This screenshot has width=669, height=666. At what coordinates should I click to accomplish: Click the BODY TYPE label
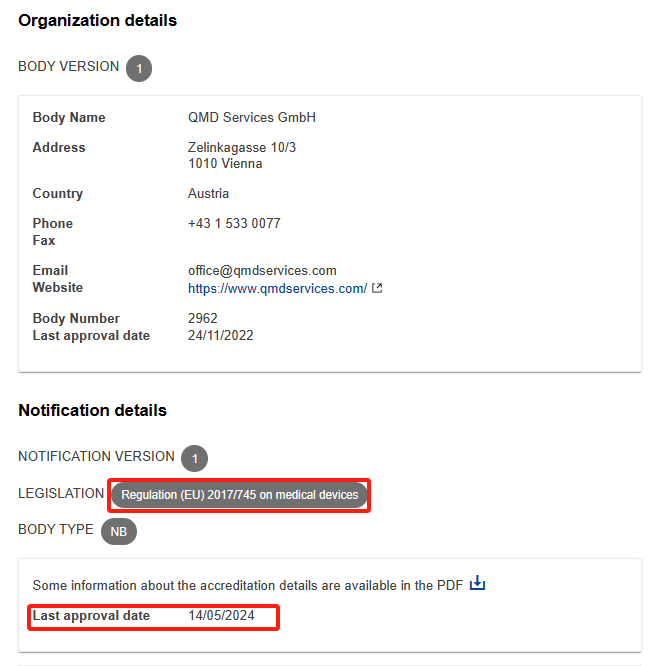click(x=56, y=529)
